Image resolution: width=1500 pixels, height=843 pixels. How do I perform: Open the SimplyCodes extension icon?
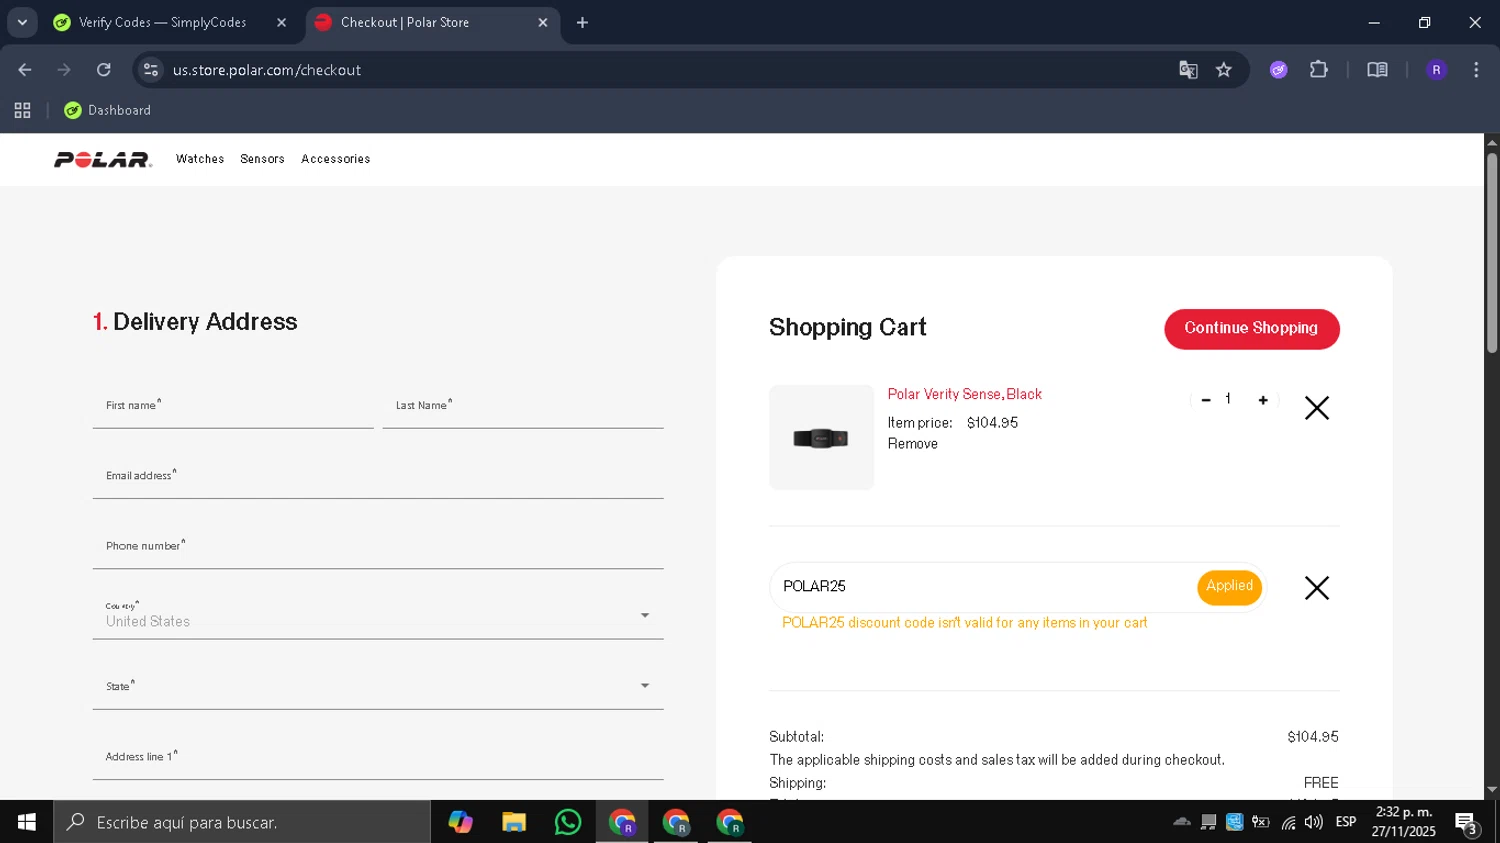coord(1279,70)
